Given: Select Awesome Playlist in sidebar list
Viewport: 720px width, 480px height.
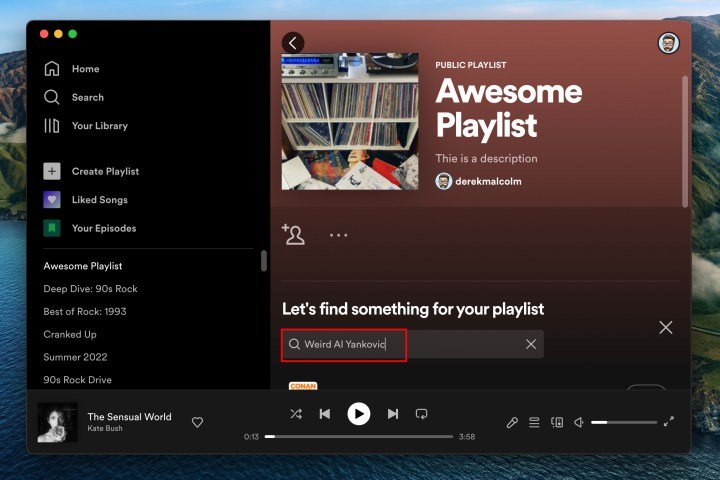Looking at the screenshot, I should click(83, 266).
